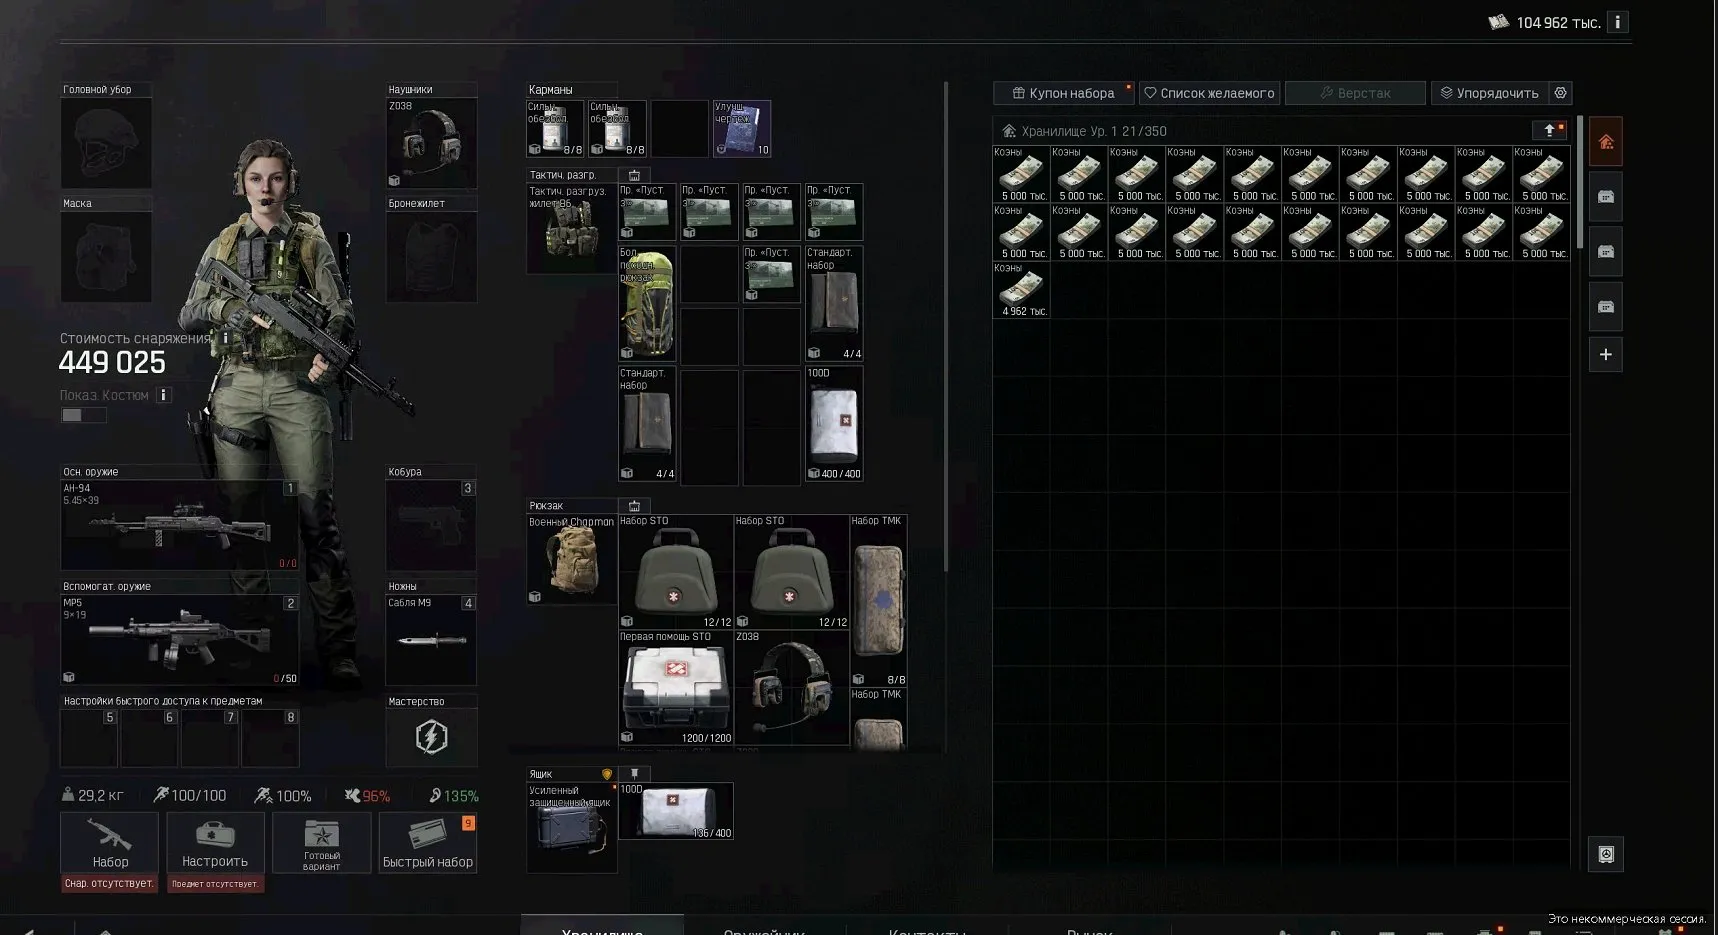Click the 100/100 stamina stat
This screenshot has width=1718, height=935.
coord(190,796)
